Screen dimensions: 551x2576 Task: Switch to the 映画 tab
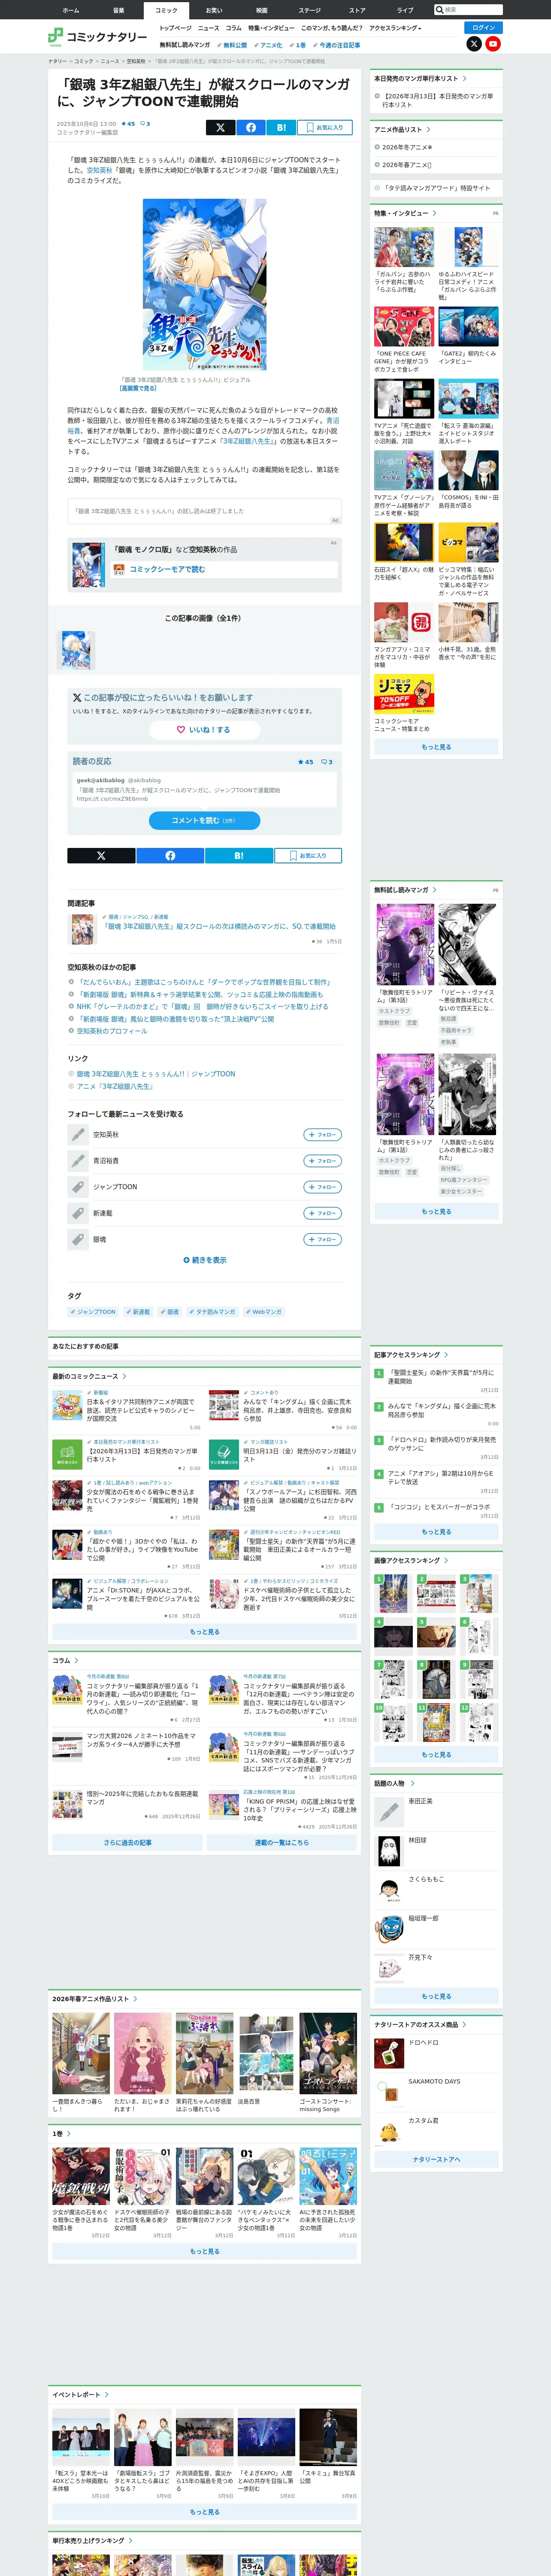coord(262,10)
